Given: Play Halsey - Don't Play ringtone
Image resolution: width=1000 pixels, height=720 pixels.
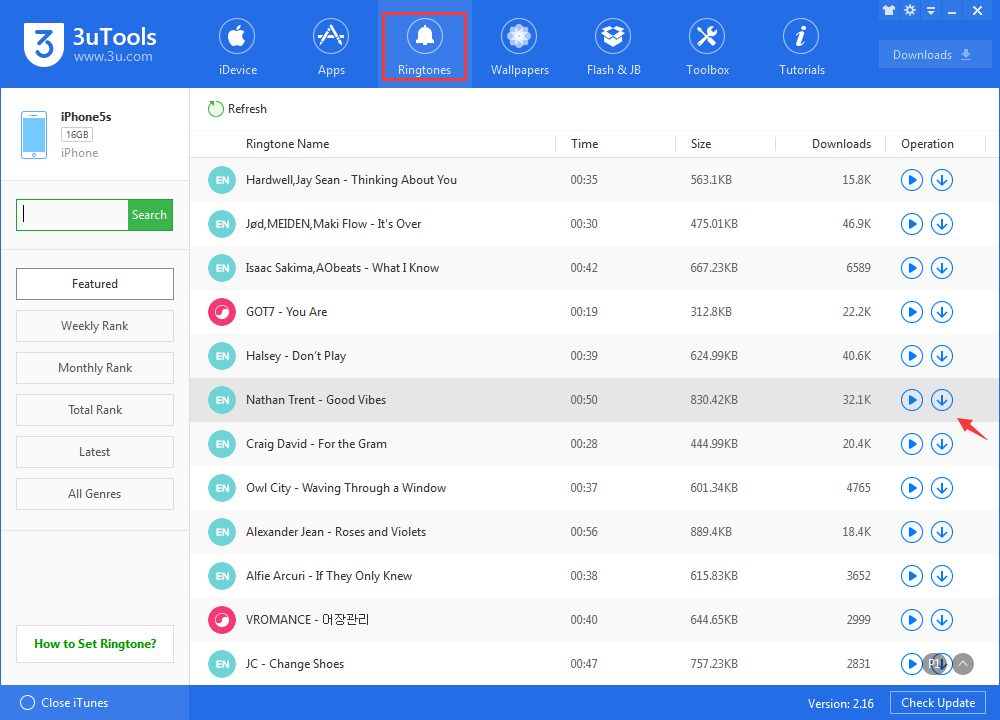Looking at the screenshot, I should click(912, 356).
